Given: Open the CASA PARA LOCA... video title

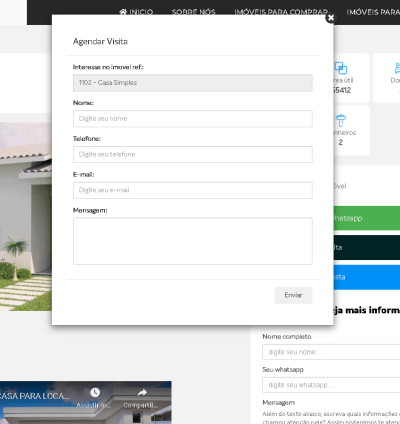Looking at the screenshot, I should pos(35,396).
